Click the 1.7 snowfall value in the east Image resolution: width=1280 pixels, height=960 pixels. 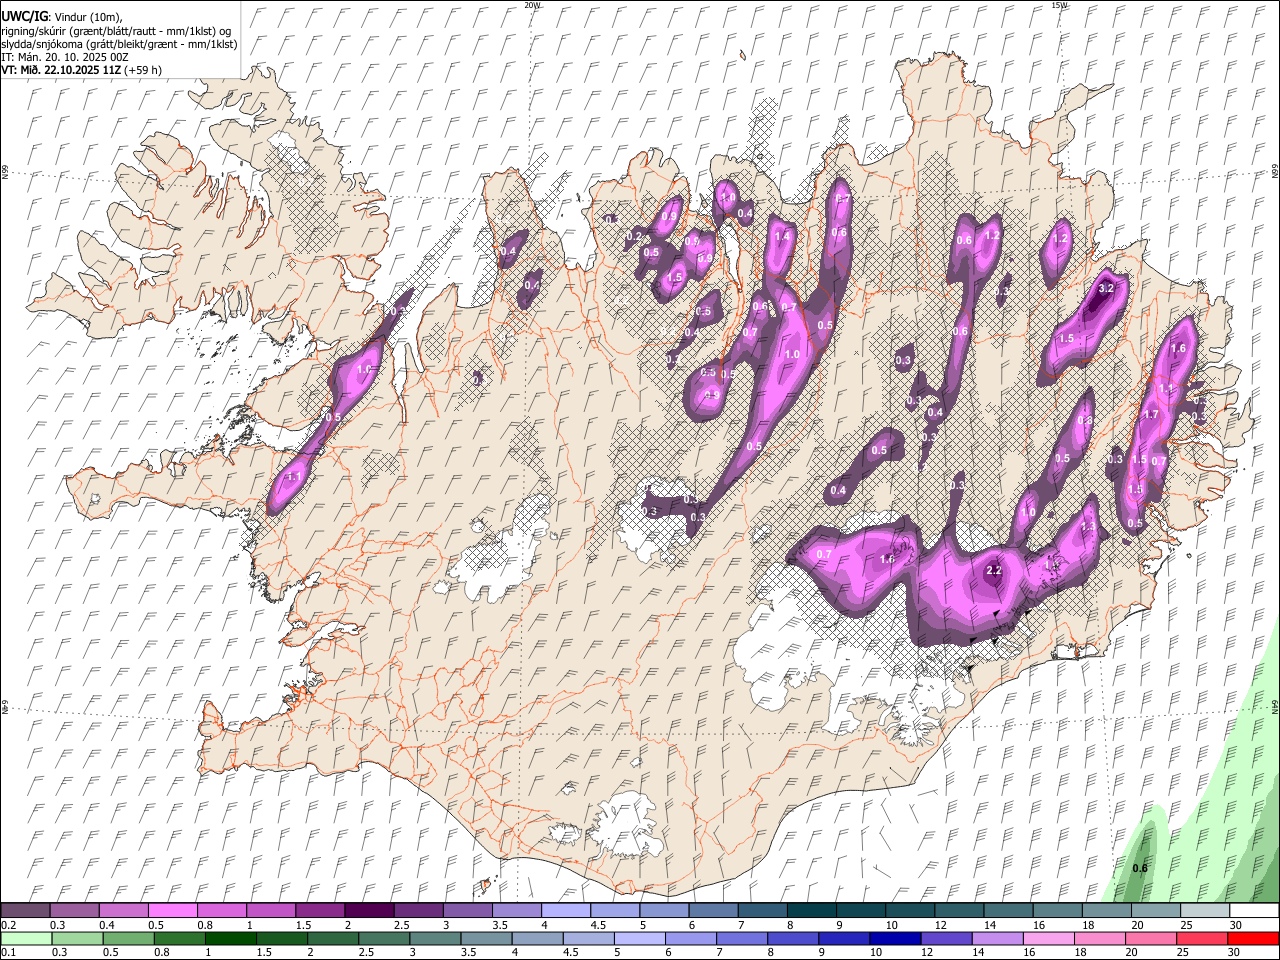pos(1150,415)
